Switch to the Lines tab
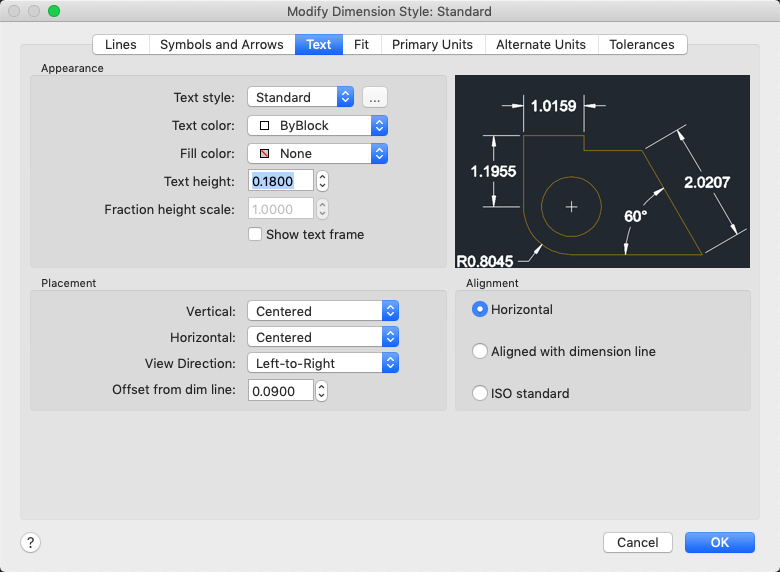 [121, 44]
